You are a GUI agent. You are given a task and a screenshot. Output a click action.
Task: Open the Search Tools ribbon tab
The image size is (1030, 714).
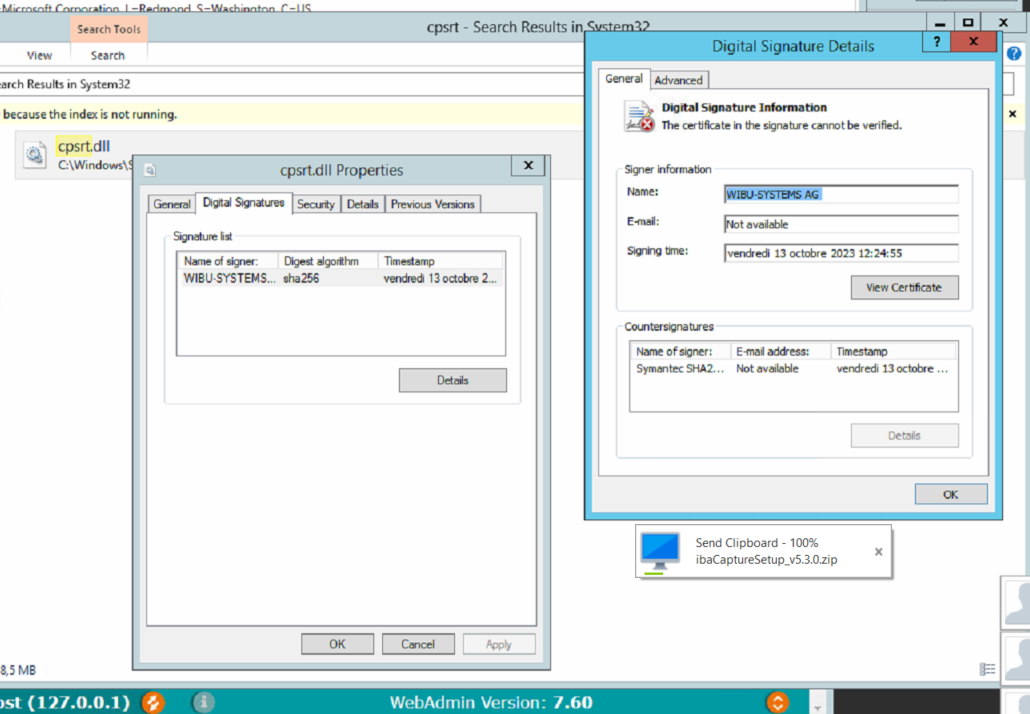(x=109, y=29)
